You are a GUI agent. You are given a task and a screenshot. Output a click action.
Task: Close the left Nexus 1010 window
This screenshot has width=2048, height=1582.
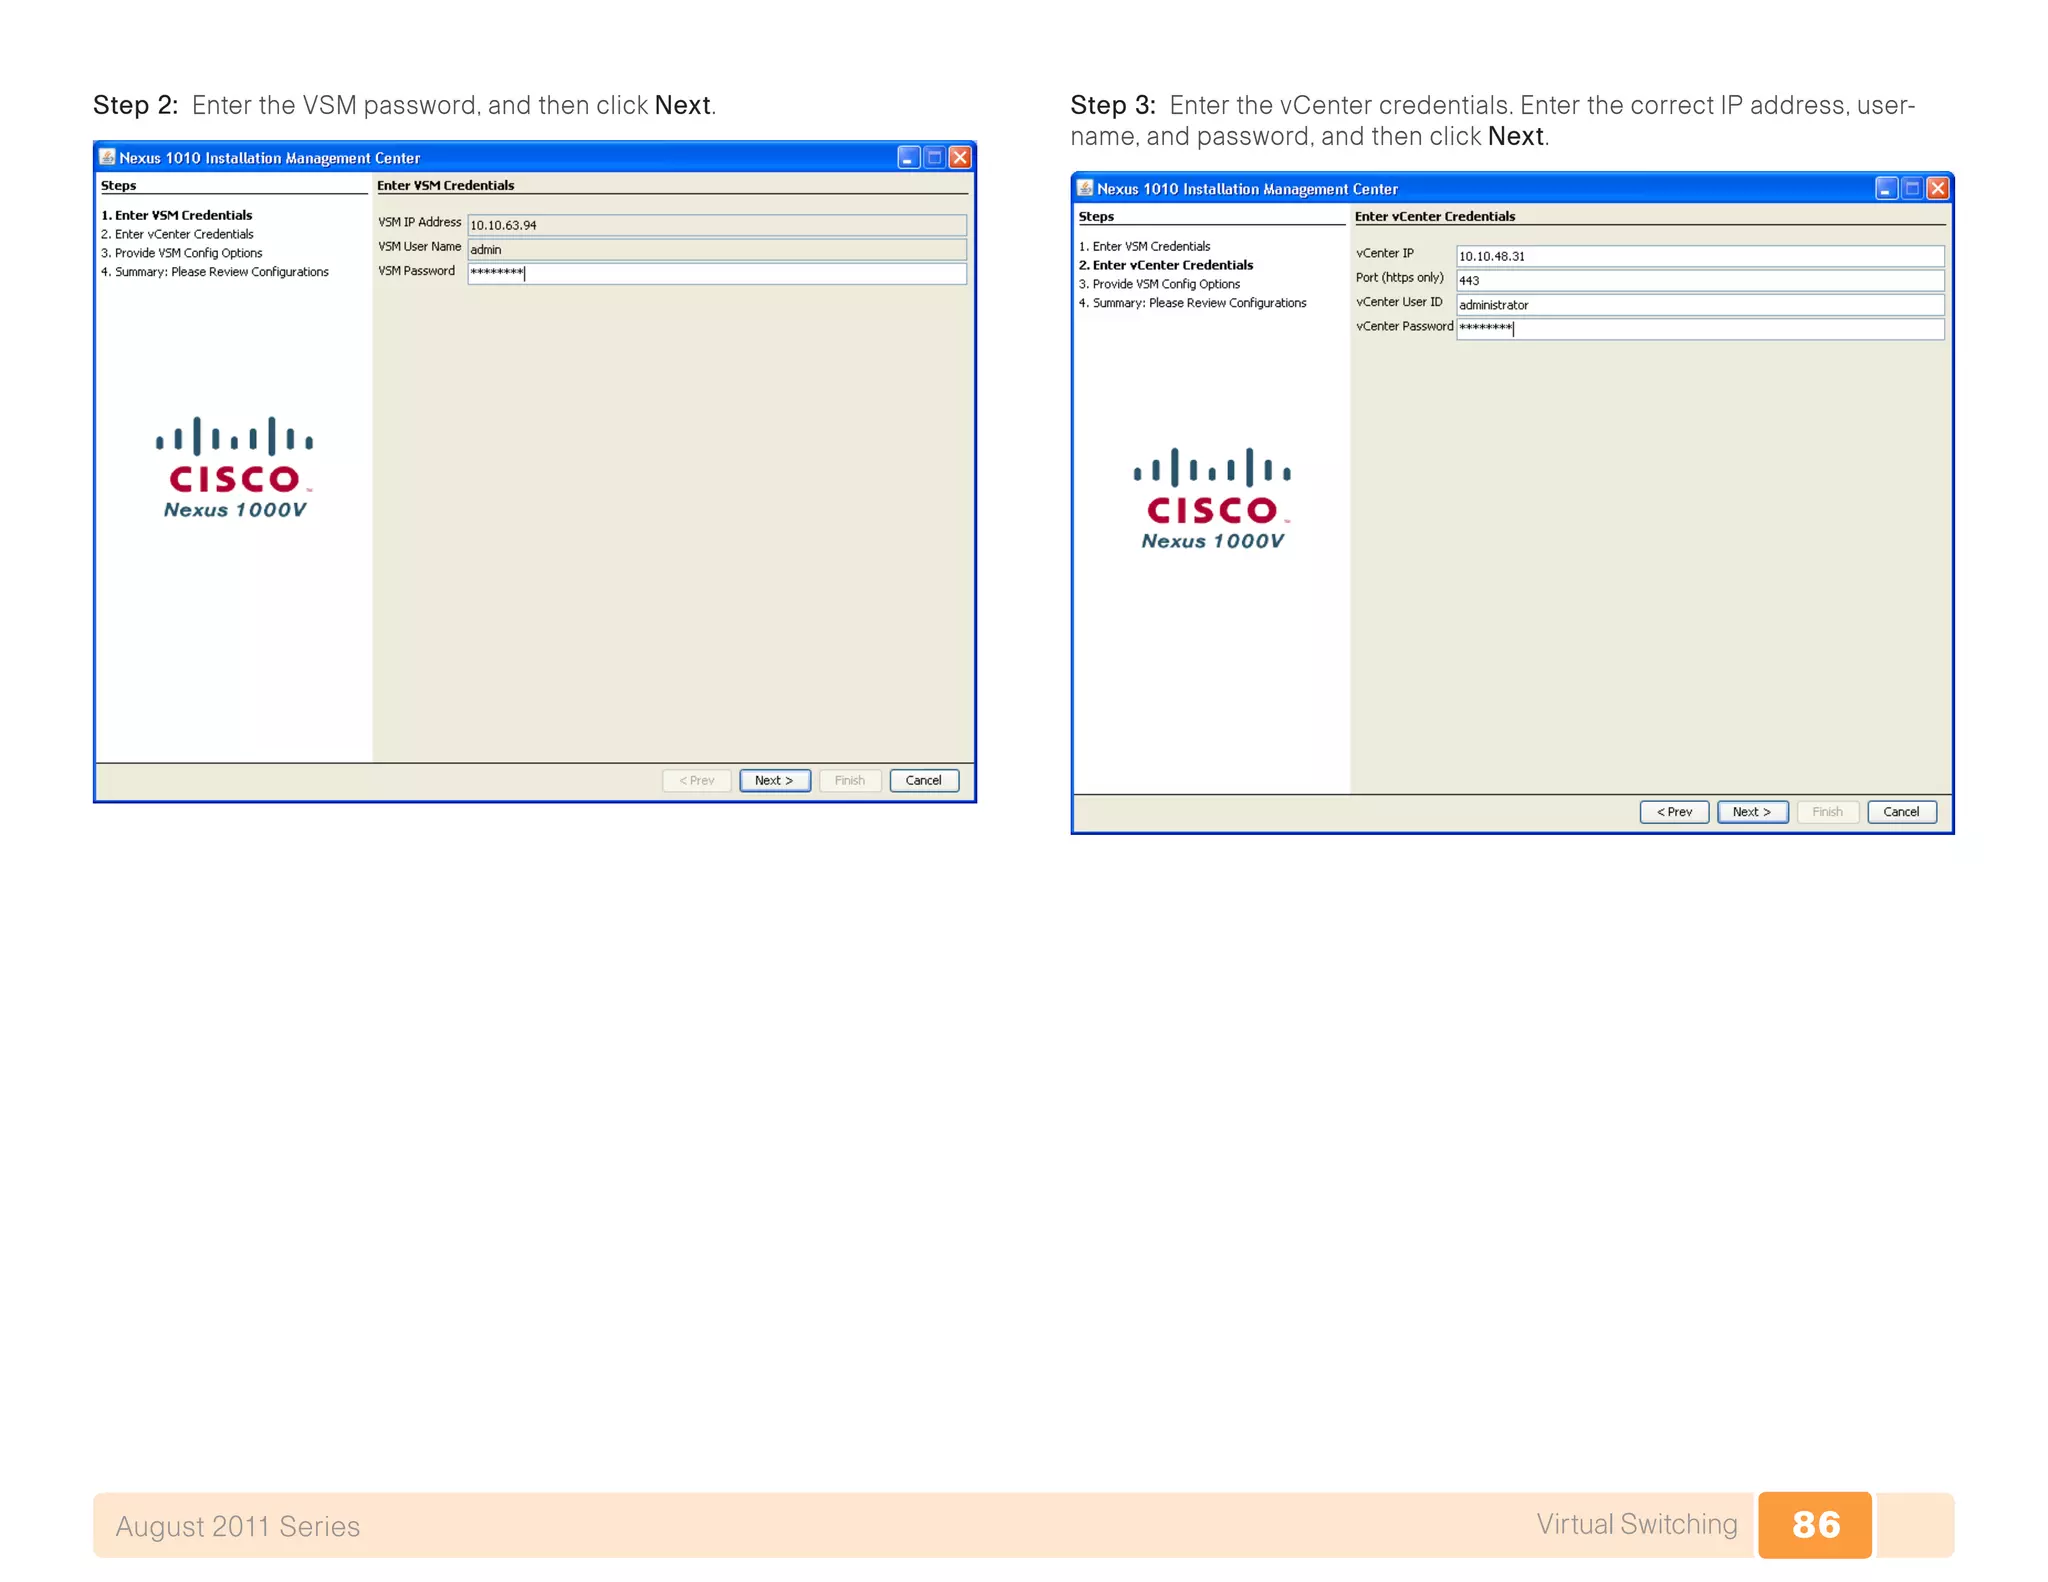(x=960, y=158)
